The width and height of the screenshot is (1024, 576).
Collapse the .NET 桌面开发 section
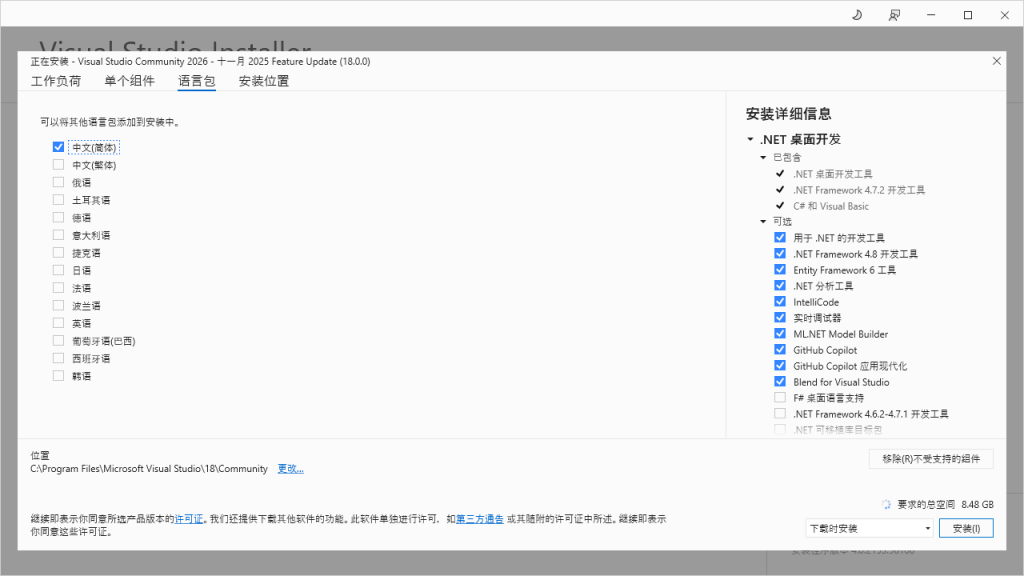pos(750,140)
